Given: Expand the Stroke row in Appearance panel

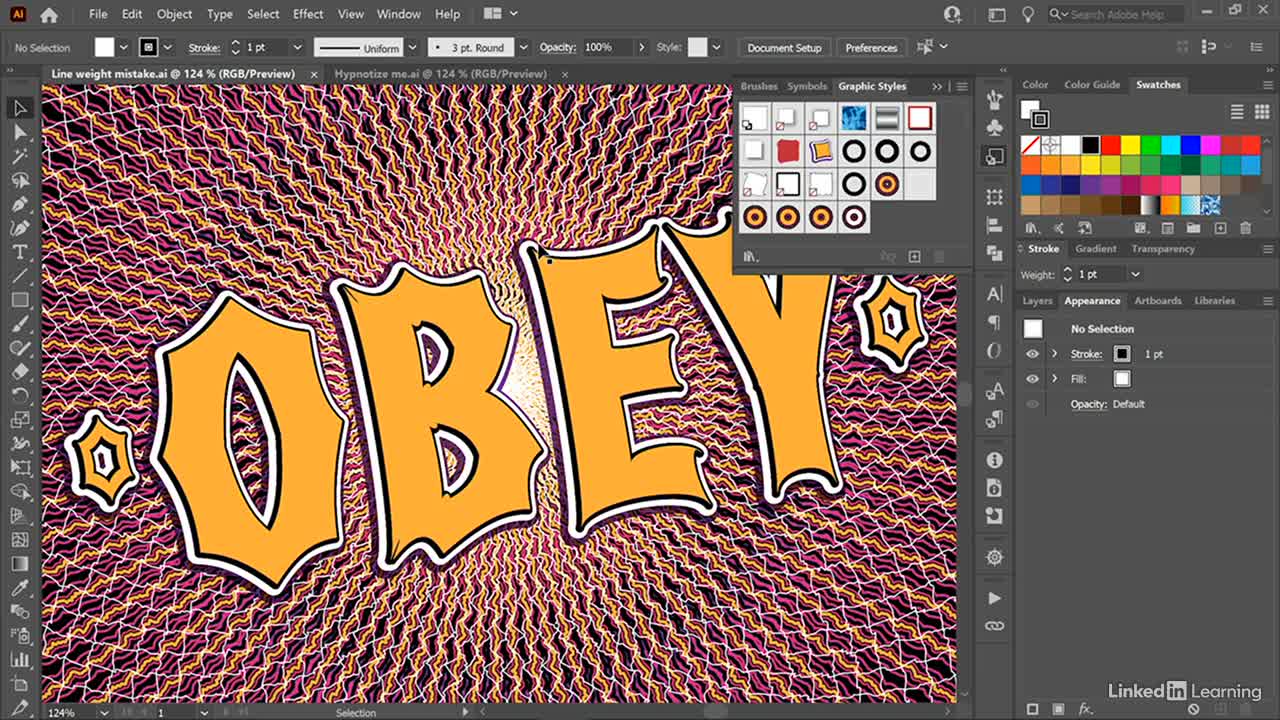Looking at the screenshot, I should coord(1054,354).
